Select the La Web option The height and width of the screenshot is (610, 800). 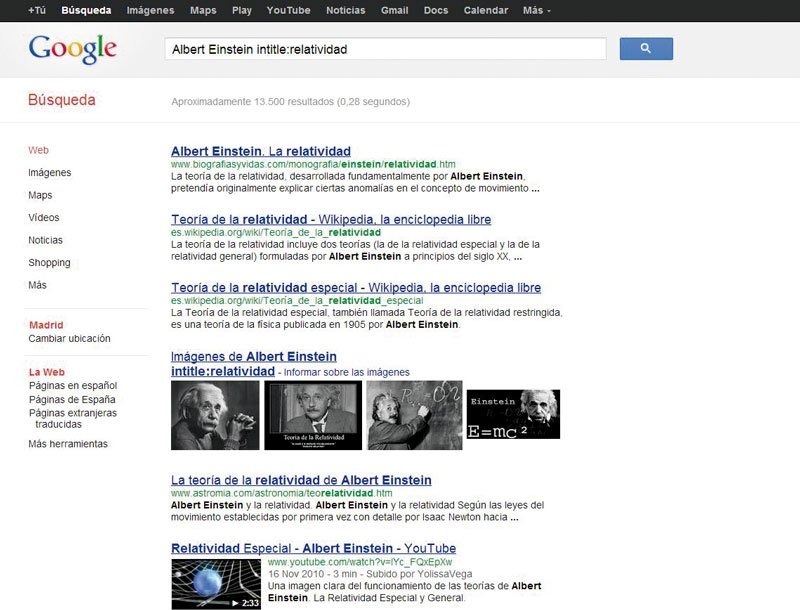[x=47, y=372]
